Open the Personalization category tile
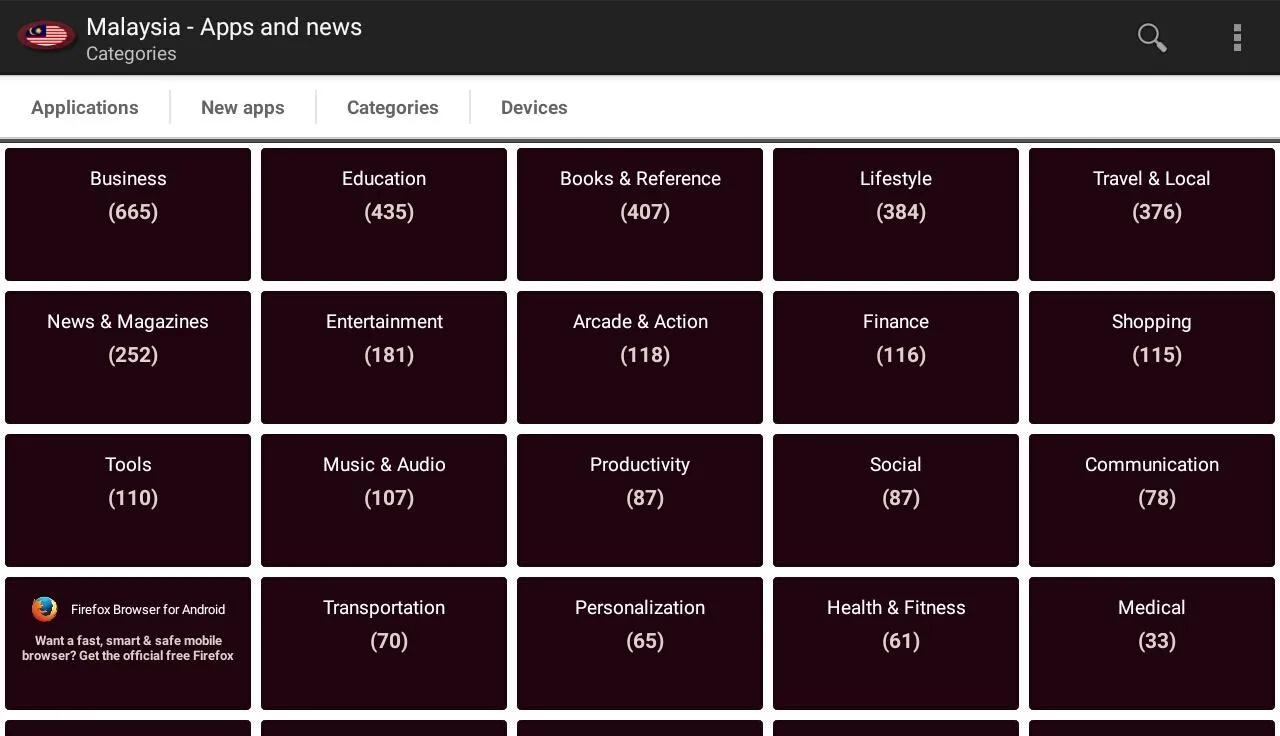Screen dimensions: 1280x736 640,643
